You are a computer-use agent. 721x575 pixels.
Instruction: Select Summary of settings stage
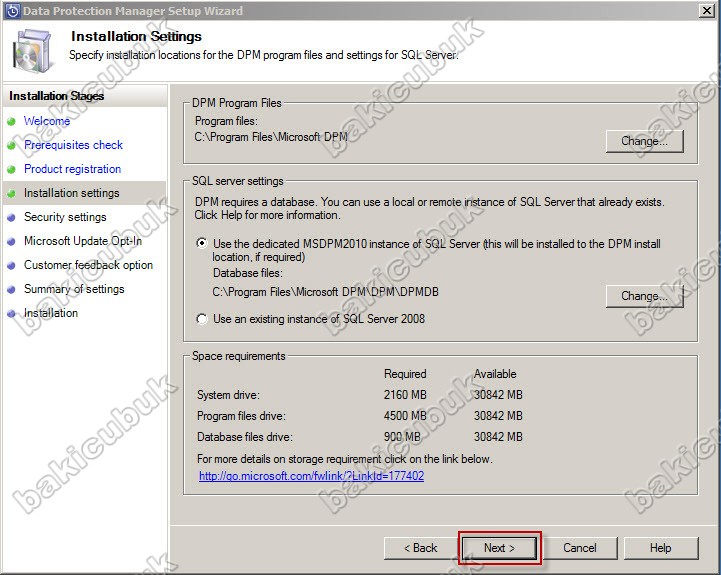coord(74,289)
